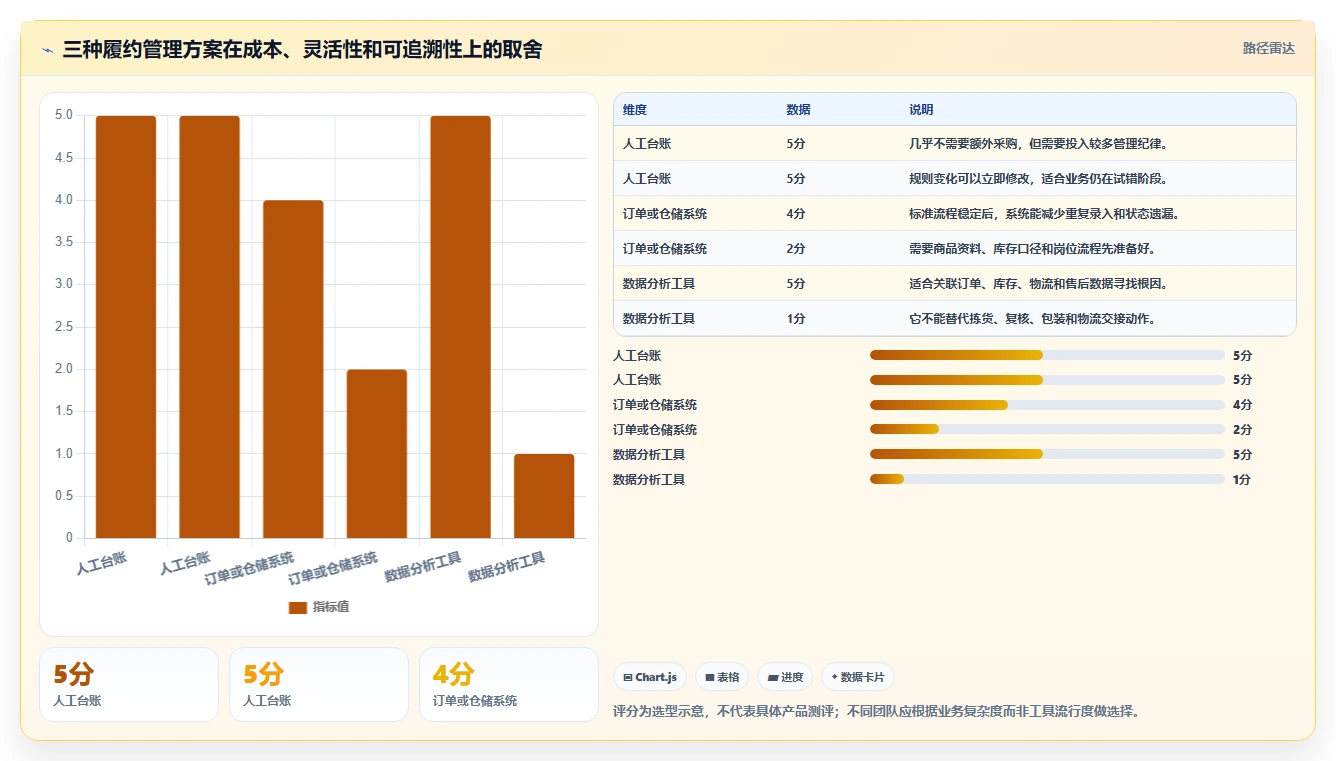This screenshot has height=761, width=1336.
Task: Open the 路径雷达 link in header
Action: click(x=1268, y=48)
